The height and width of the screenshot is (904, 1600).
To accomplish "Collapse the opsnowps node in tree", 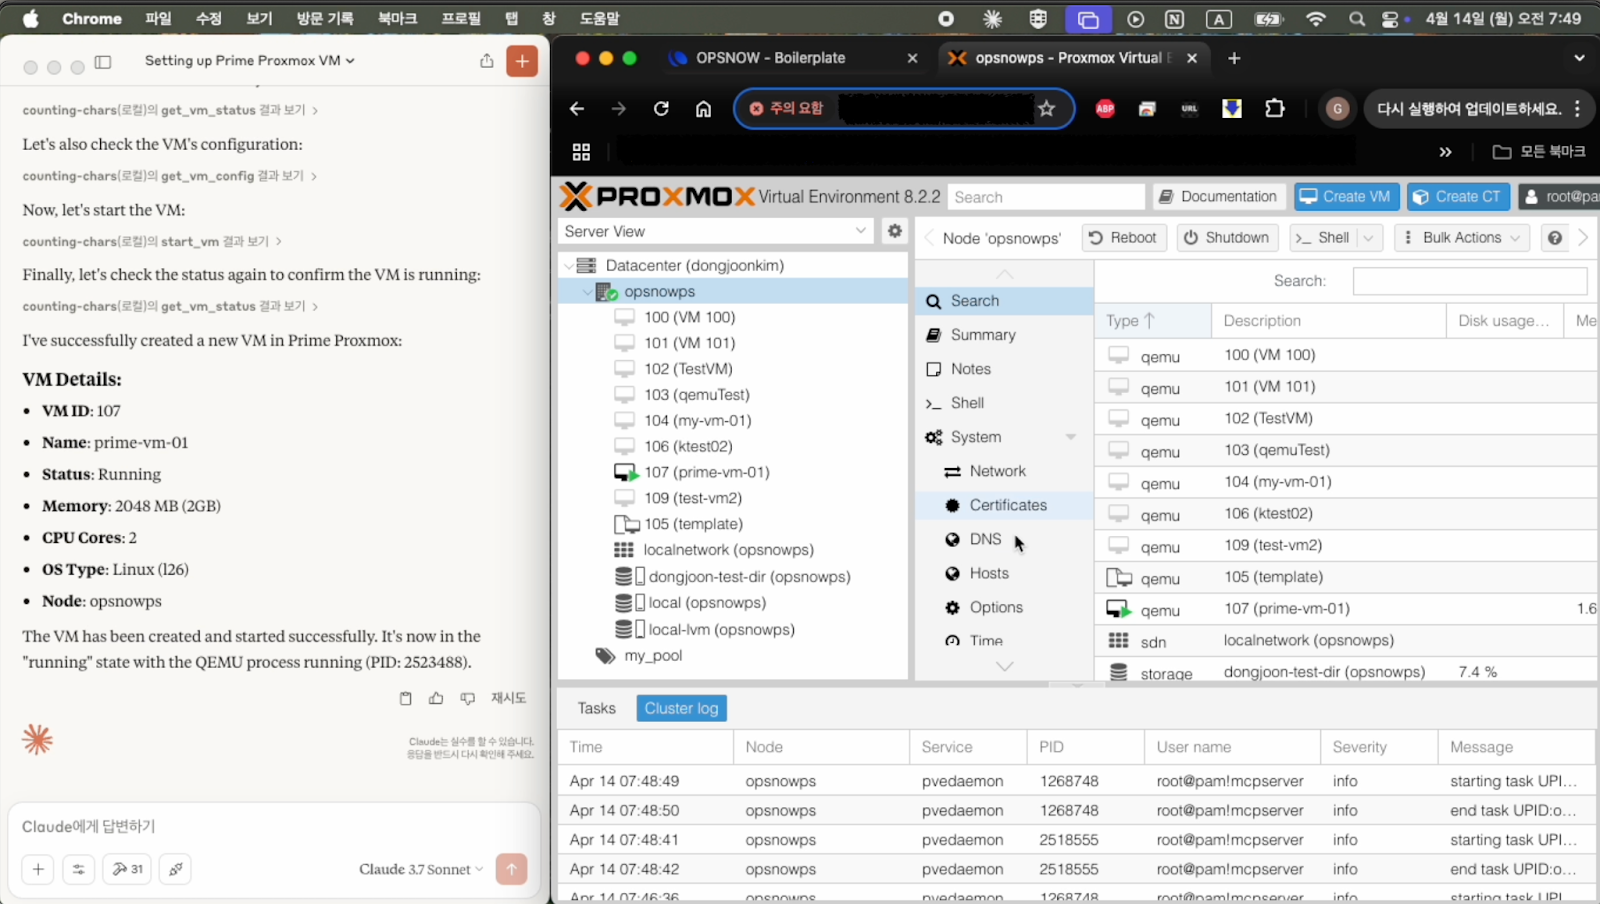I will 586,292.
